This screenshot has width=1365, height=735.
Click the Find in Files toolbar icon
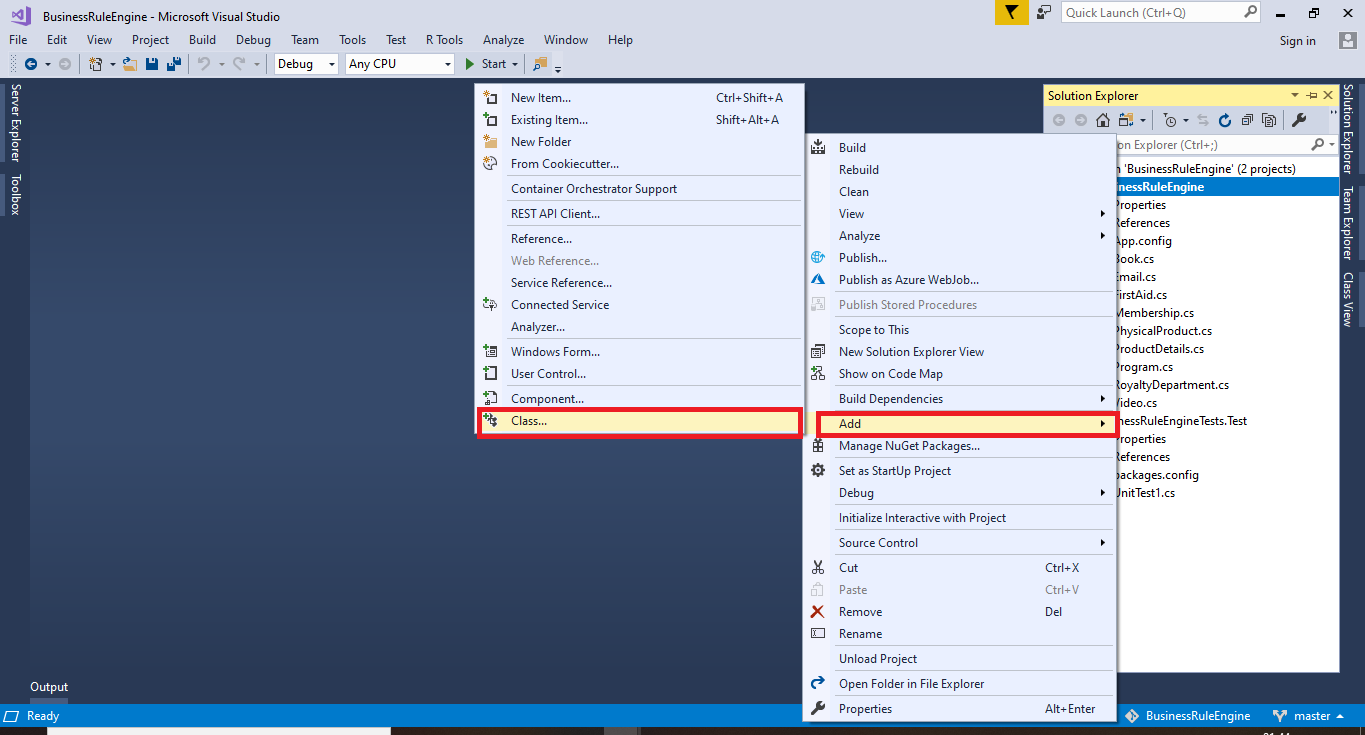pyautogui.click(x=540, y=64)
